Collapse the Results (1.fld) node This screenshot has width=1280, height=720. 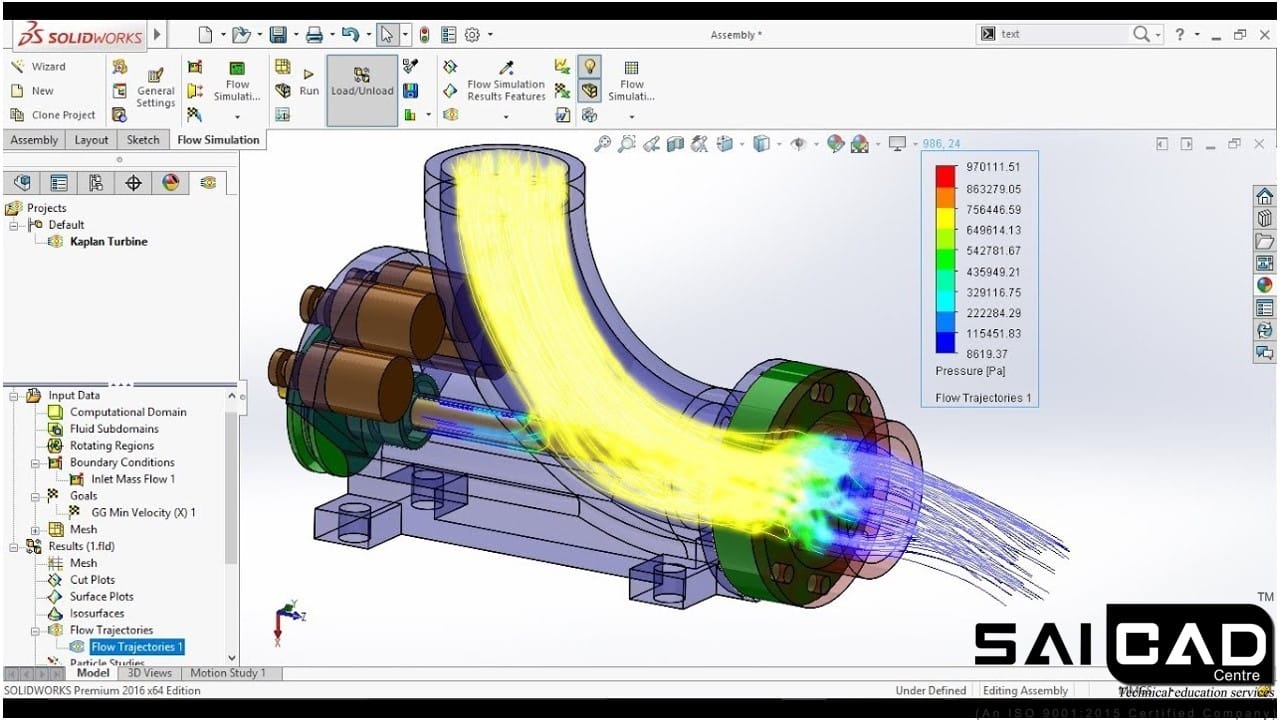(14, 547)
